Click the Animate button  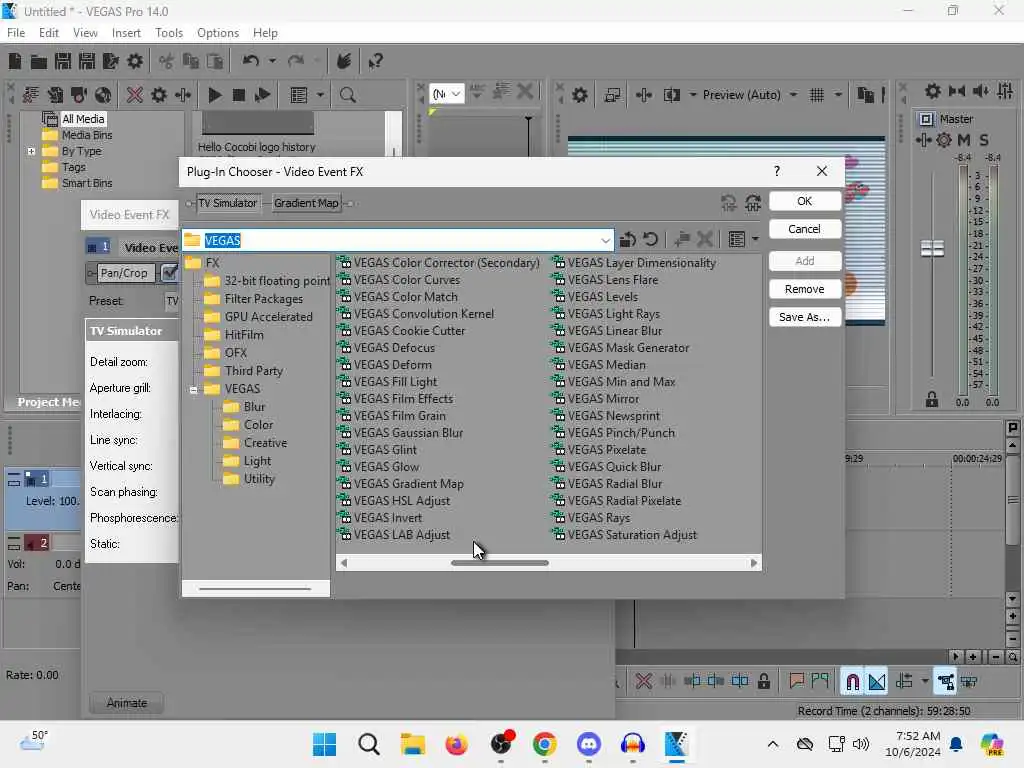pyautogui.click(x=127, y=703)
